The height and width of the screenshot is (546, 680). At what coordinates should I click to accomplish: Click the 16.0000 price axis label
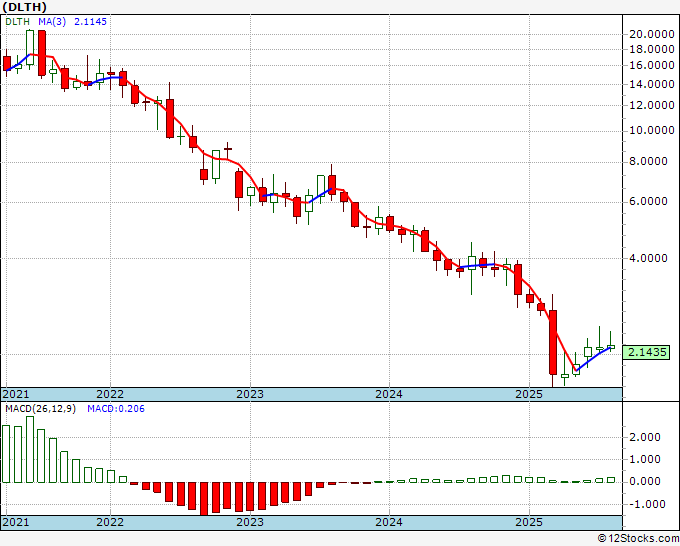654,65
